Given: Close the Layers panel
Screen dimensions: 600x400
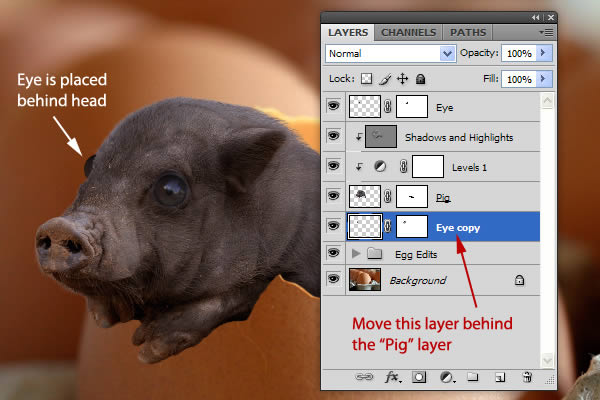Looking at the screenshot, I should (551, 17).
